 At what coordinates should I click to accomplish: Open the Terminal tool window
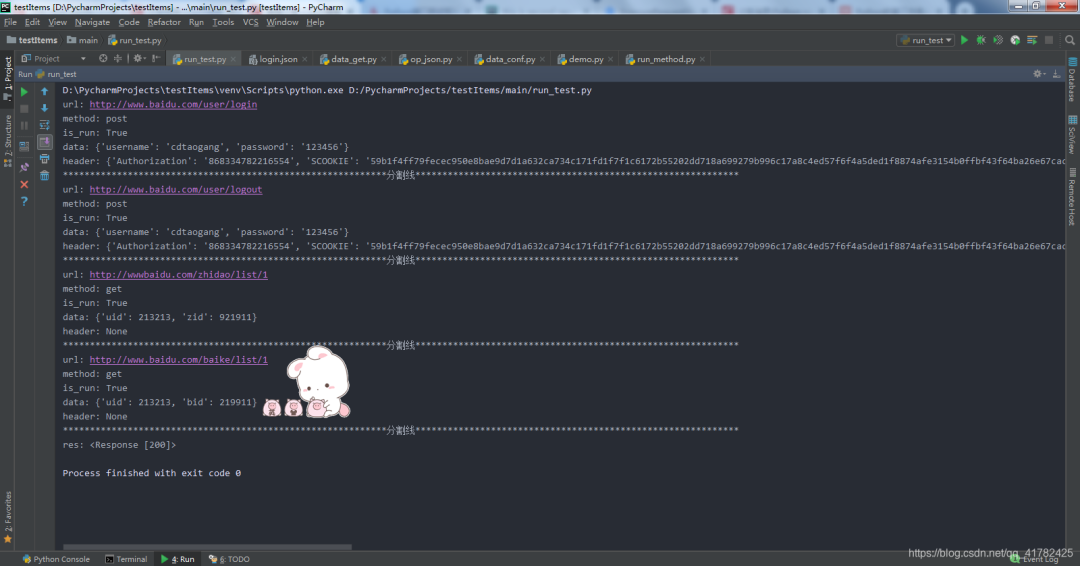tap(126, 559)
